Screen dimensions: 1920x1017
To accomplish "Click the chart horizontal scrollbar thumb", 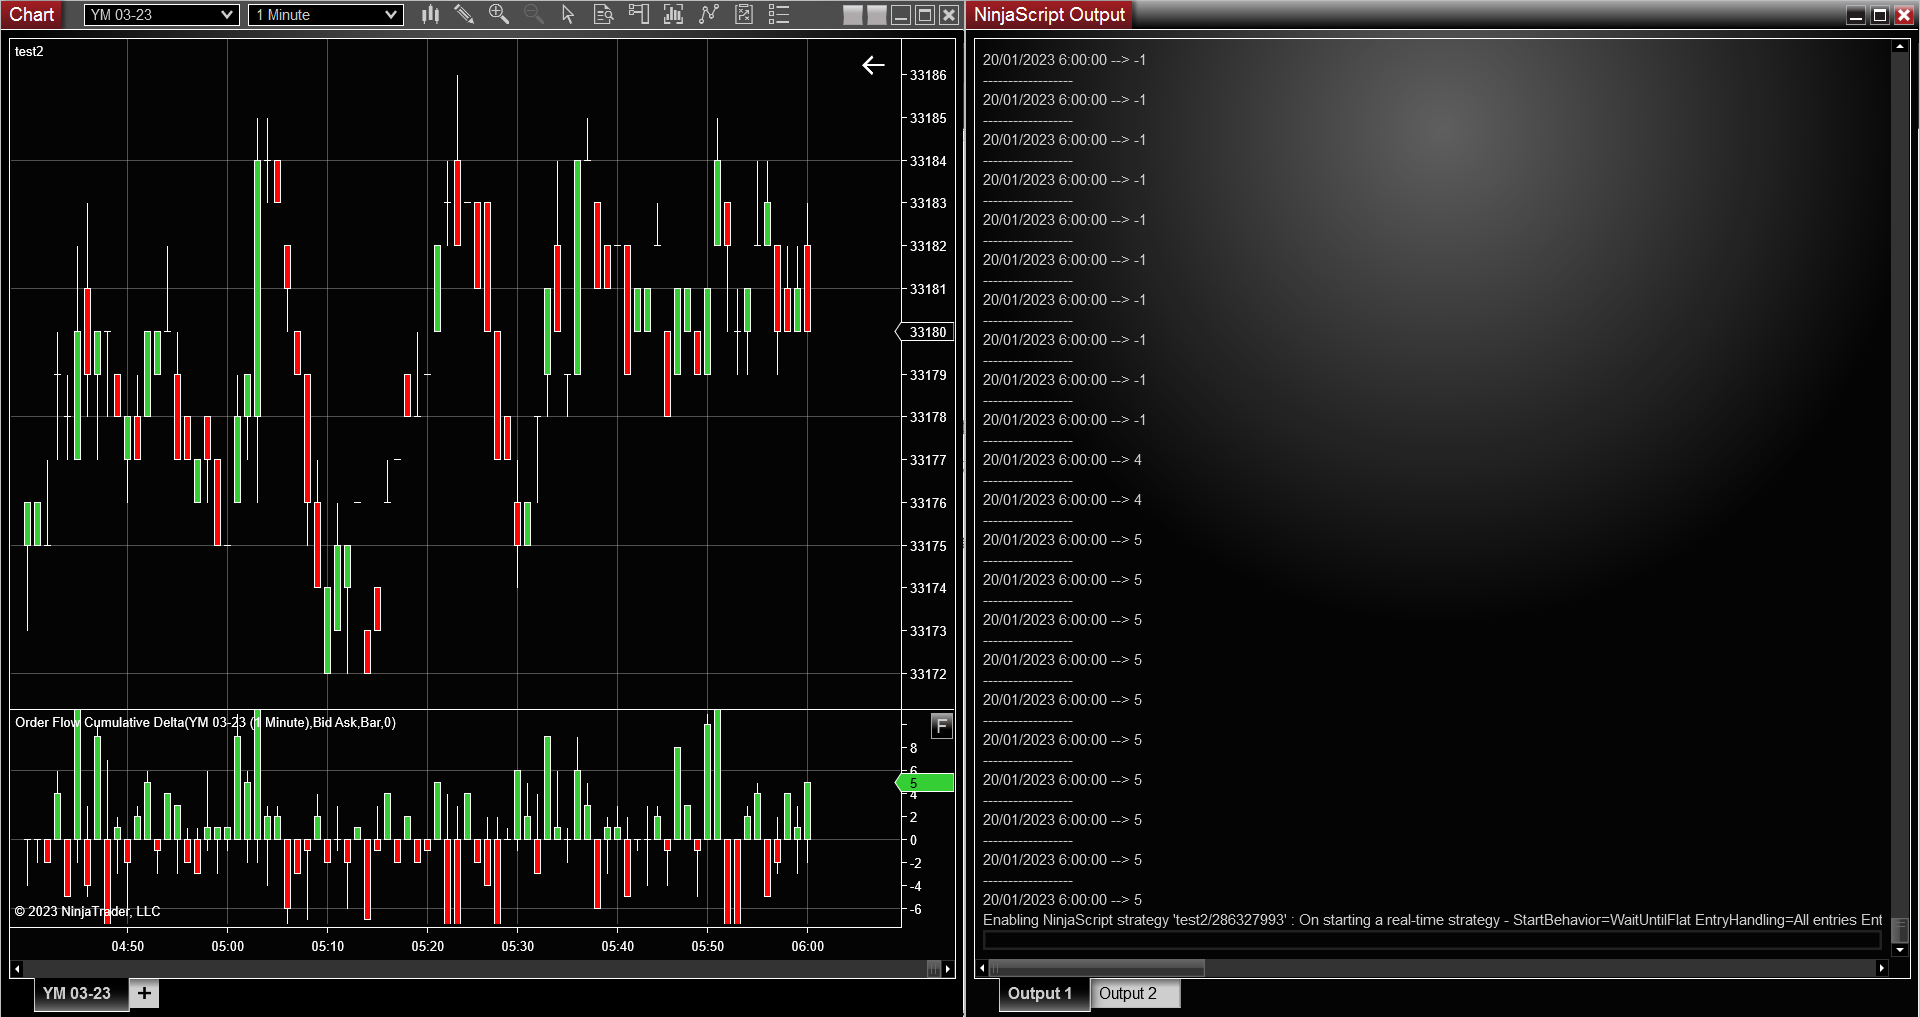I will point(934,968).
